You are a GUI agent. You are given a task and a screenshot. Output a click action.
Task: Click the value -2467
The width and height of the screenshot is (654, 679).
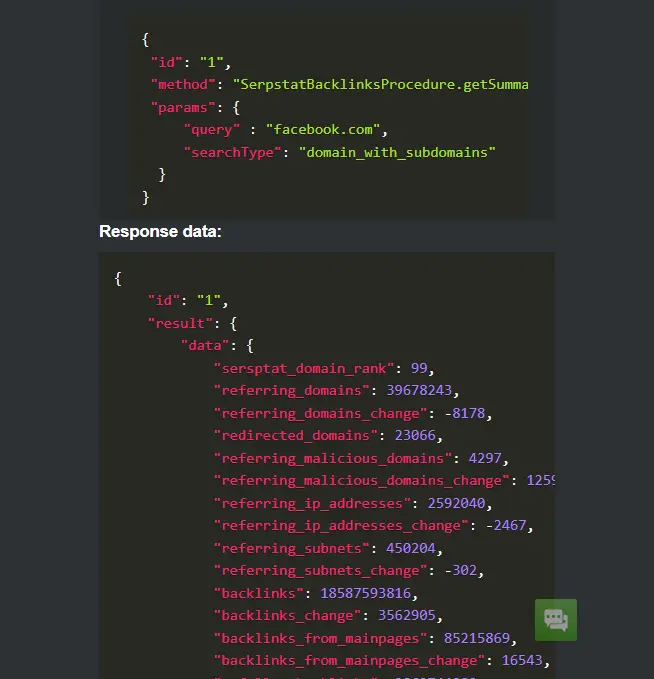click(505, 525)
